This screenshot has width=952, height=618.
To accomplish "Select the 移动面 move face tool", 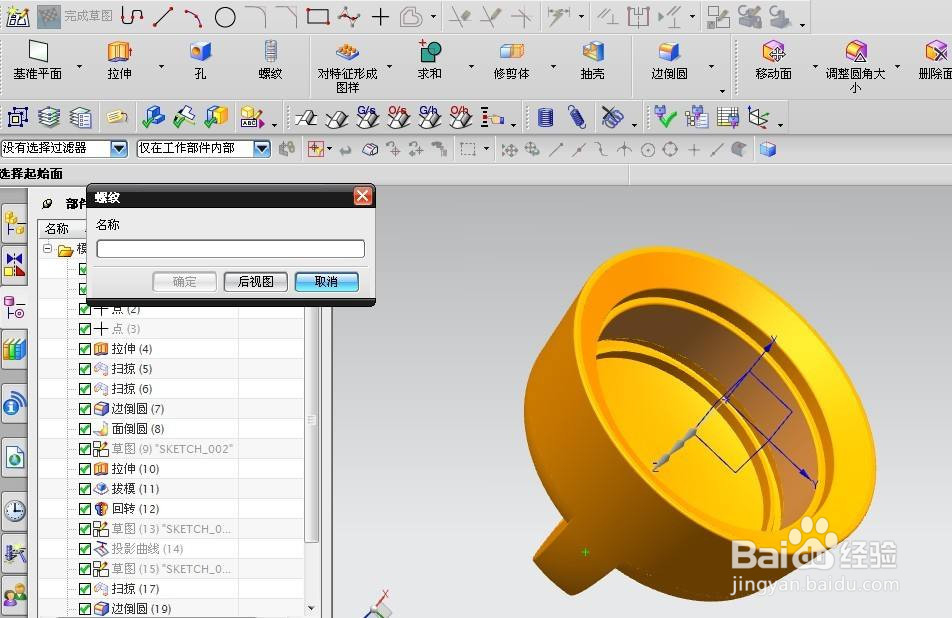I will click(774, 60).
